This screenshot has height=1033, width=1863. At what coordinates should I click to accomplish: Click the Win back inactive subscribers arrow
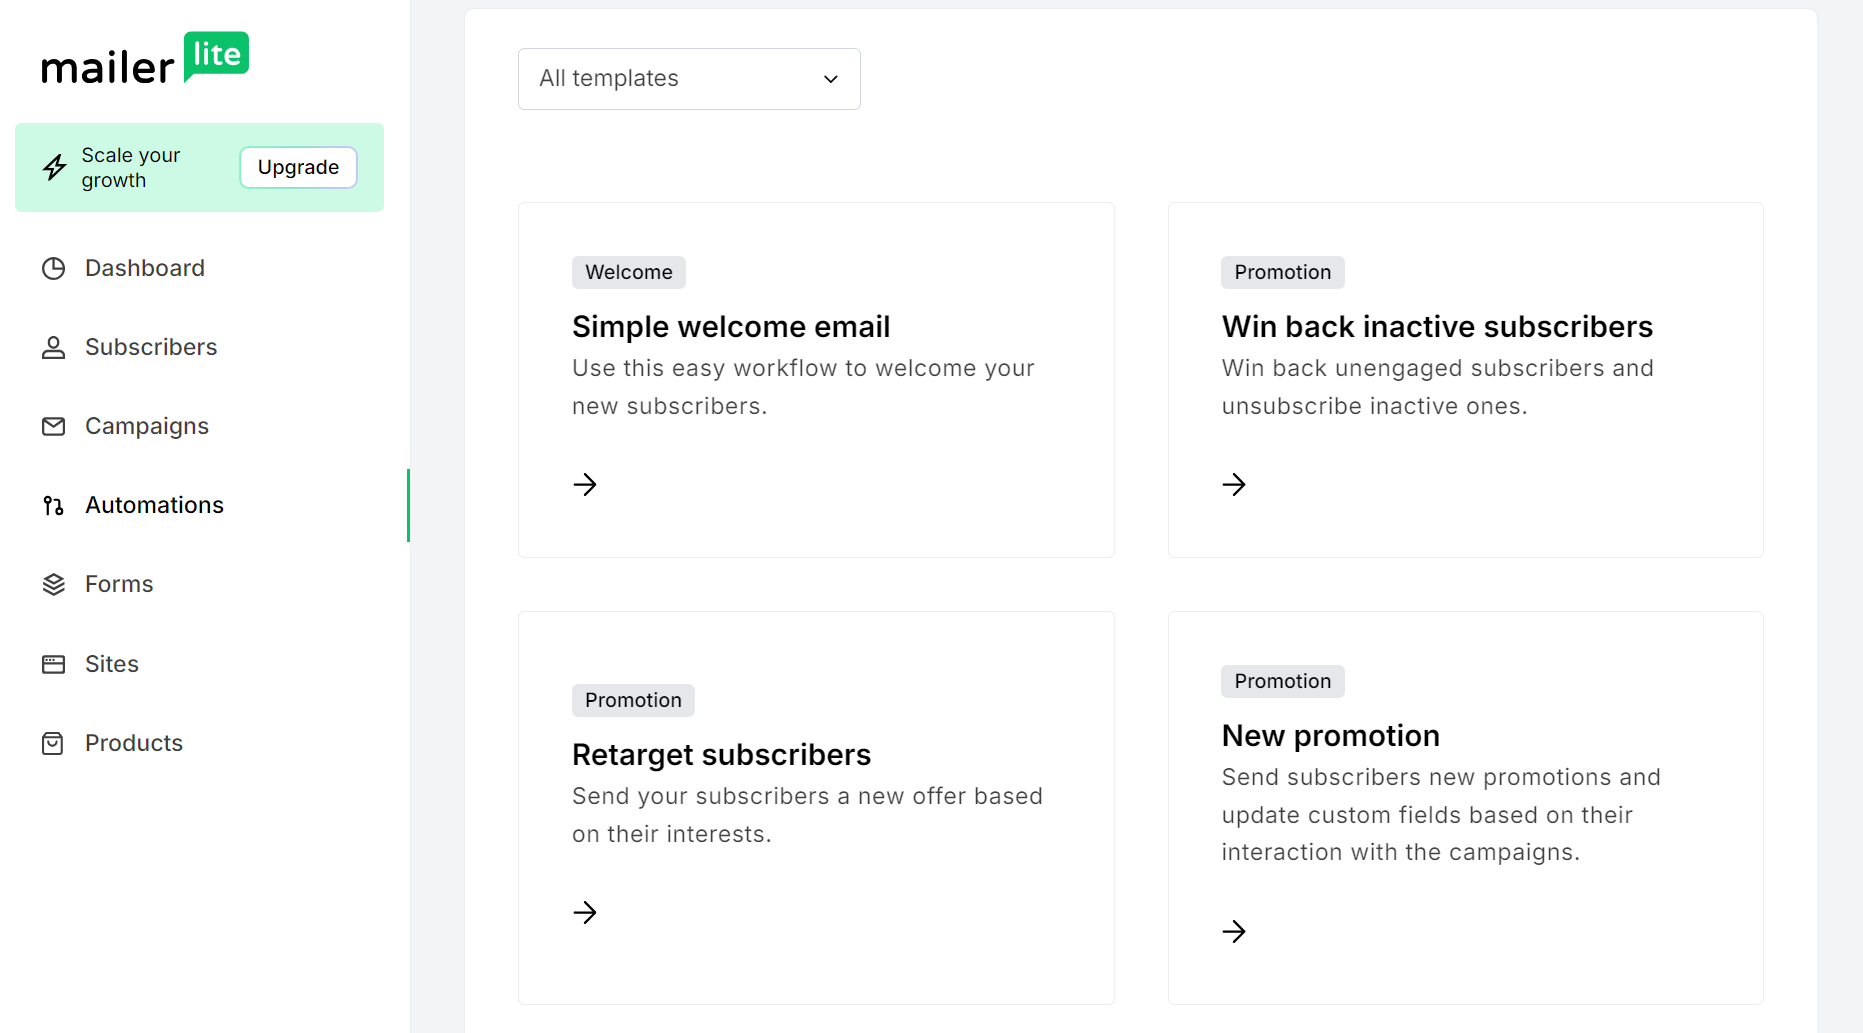(1234, 484)
